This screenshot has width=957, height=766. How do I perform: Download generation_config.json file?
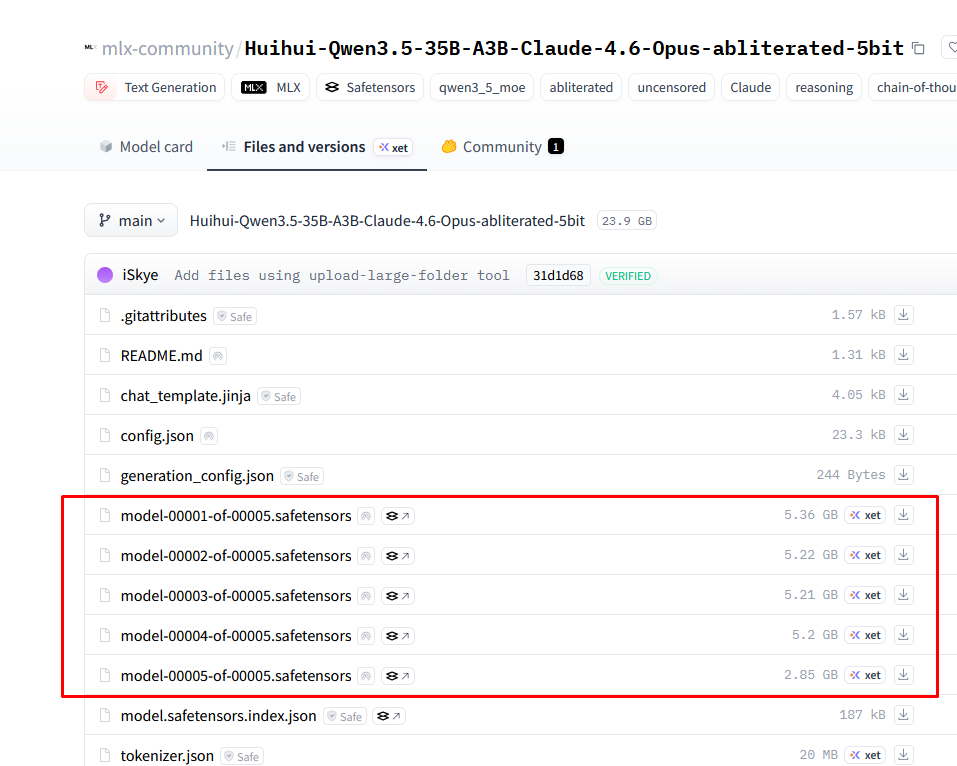tap(903, 475)
